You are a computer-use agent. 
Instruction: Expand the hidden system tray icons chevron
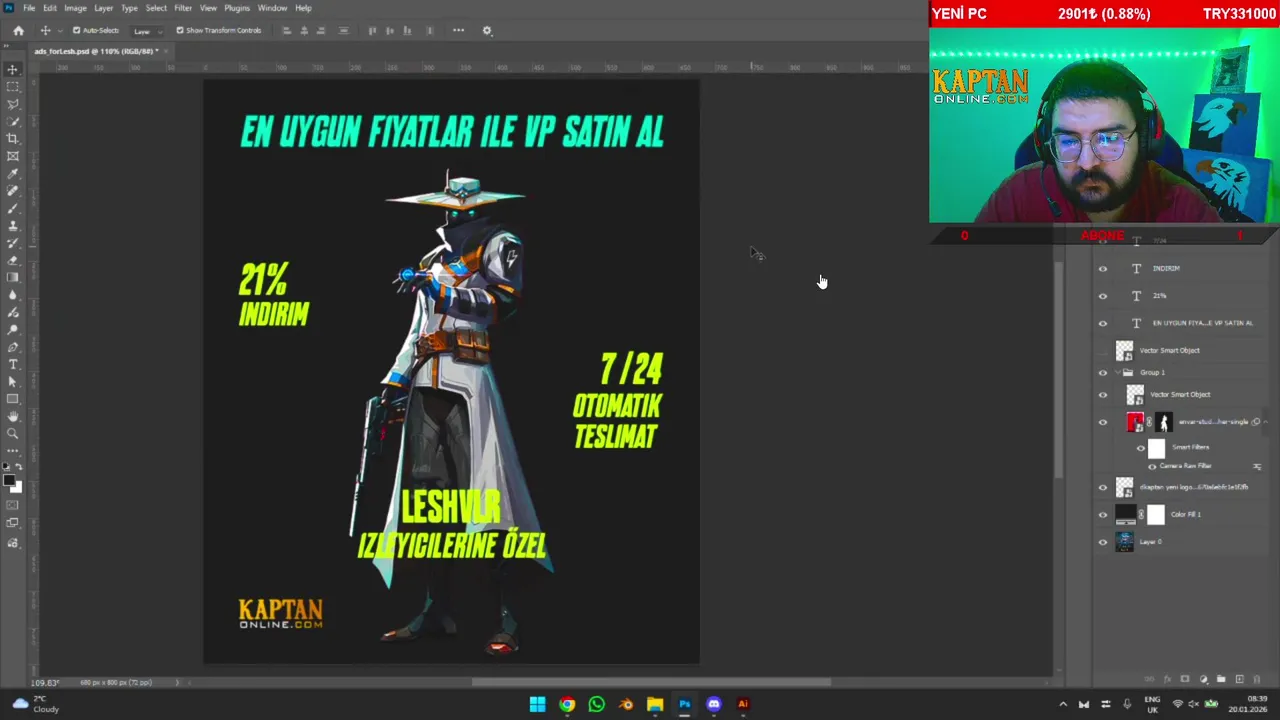click(x=1063, y=704)
